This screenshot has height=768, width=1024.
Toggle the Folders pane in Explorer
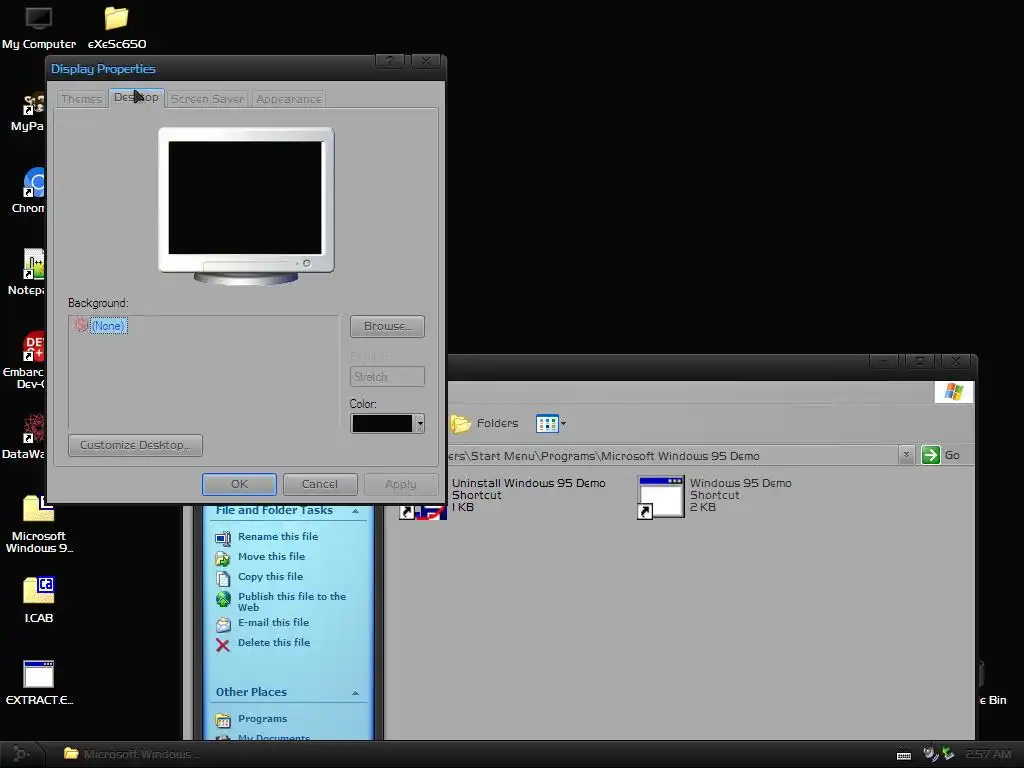pos(485,424)
